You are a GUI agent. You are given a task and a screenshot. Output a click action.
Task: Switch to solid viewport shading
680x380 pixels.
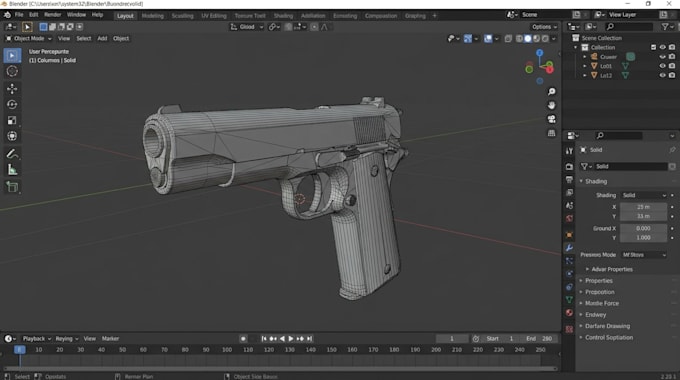tap(528, 39)
